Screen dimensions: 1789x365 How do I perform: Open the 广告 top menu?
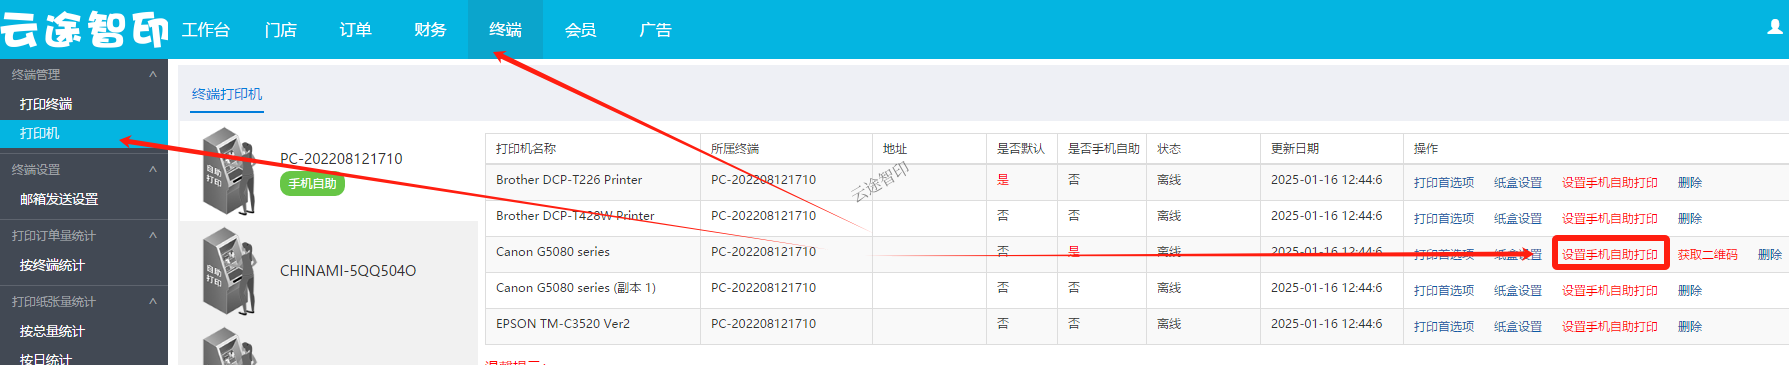tap(655, 30)
